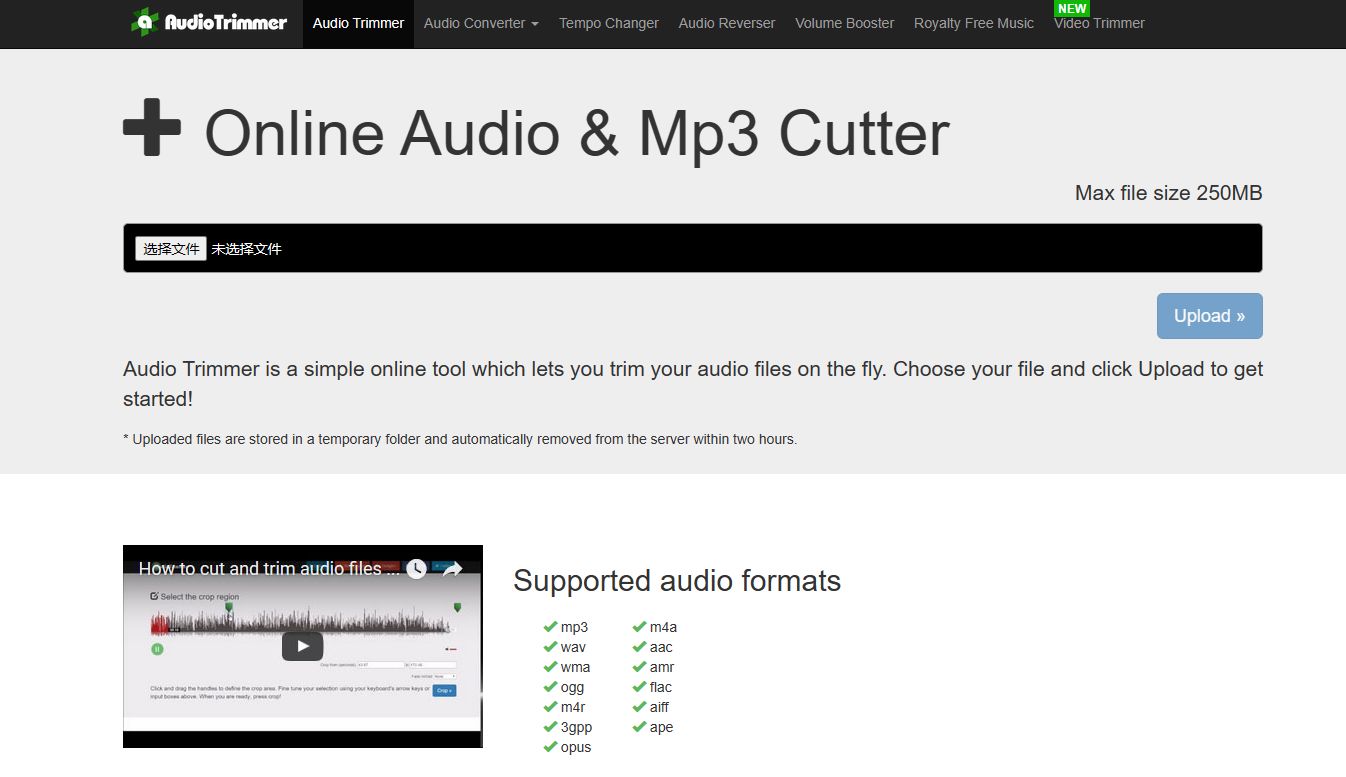Click the 'Online Audio & Mp3 Cutter' heading

point(577,133)
